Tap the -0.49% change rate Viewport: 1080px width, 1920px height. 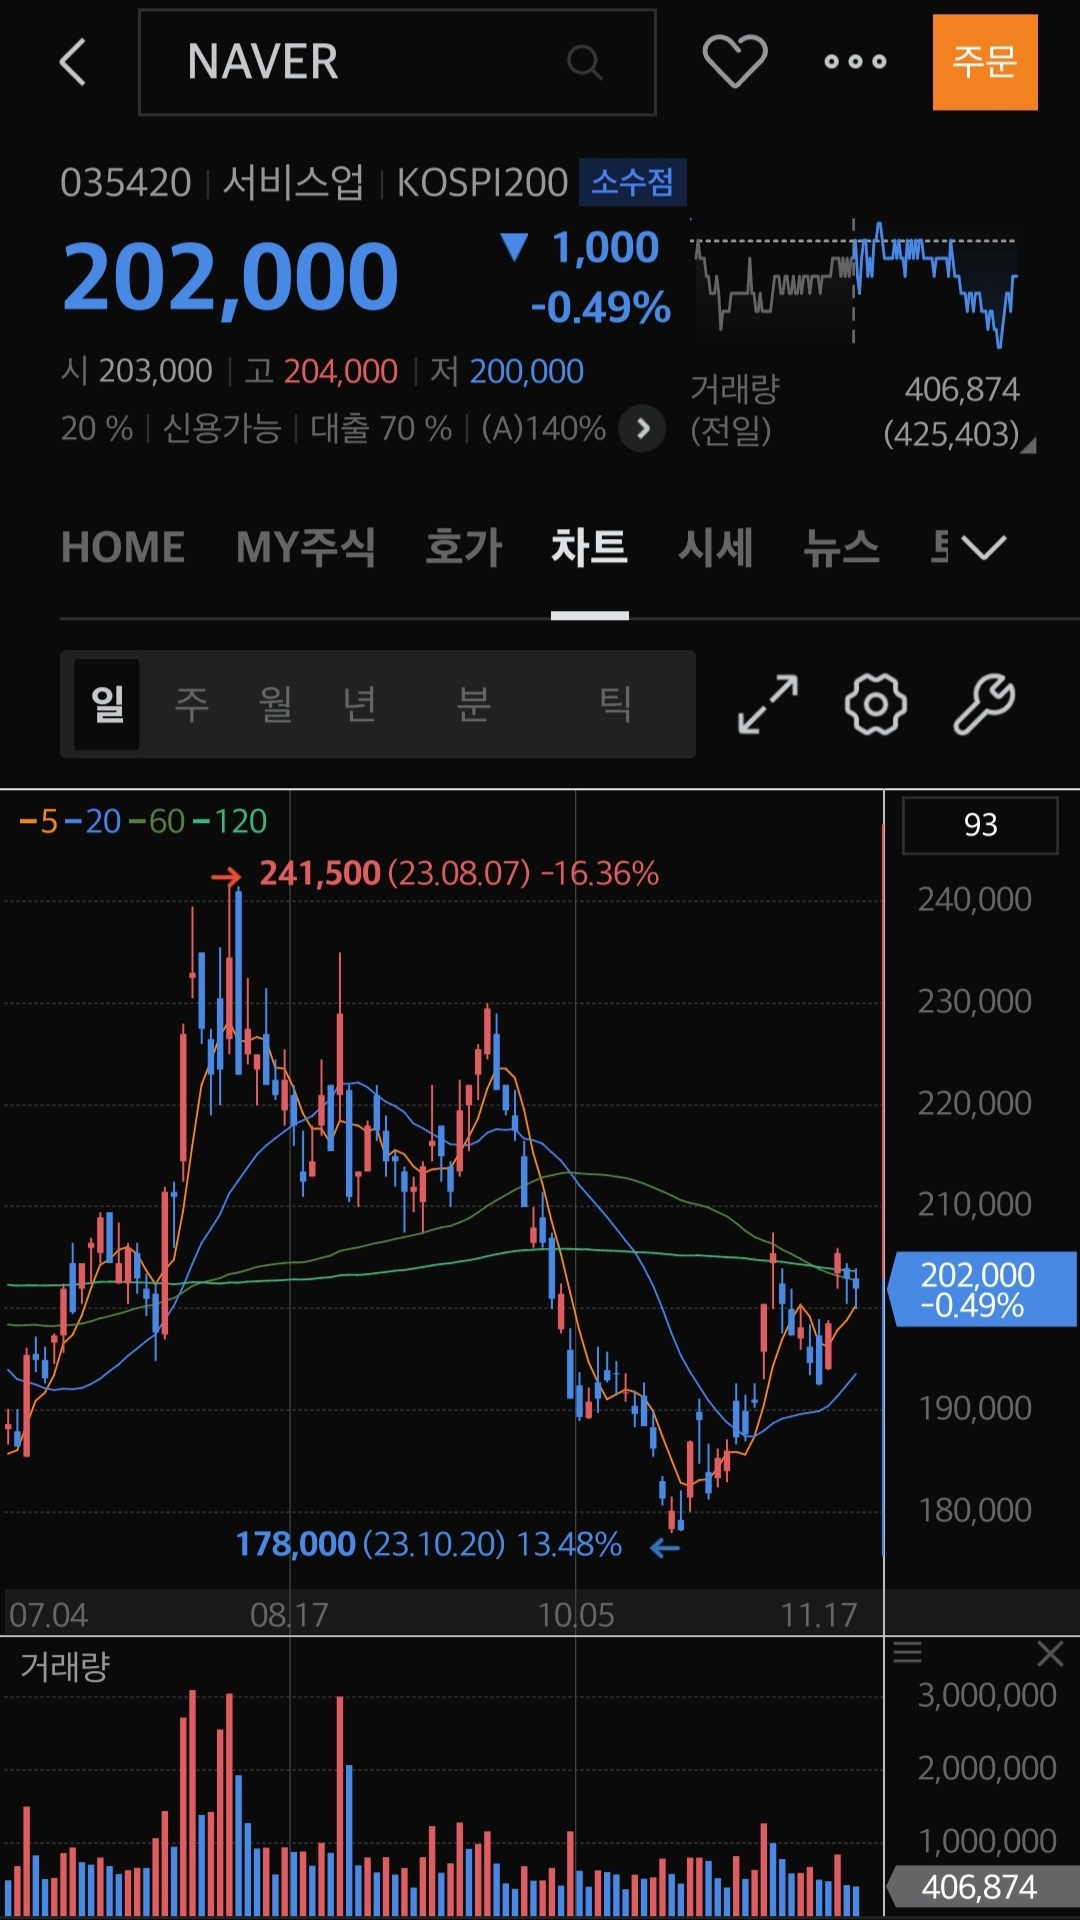click(601, 308)
